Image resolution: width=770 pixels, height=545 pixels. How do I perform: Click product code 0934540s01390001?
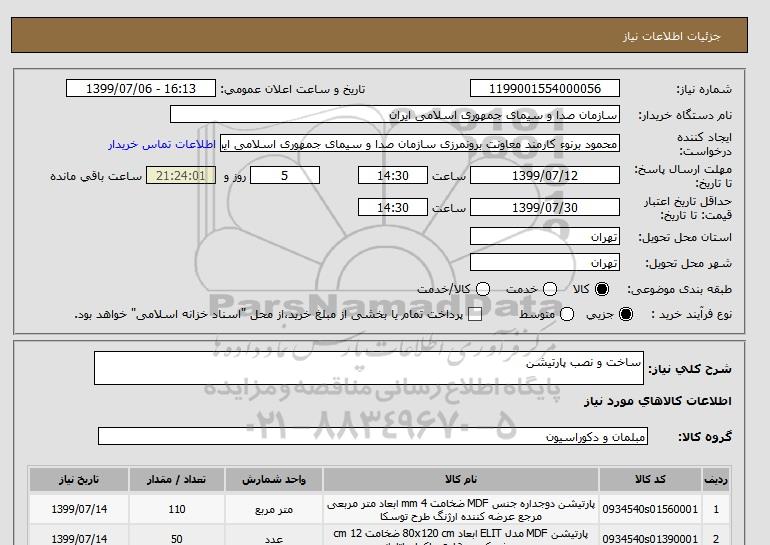point(650,539)
